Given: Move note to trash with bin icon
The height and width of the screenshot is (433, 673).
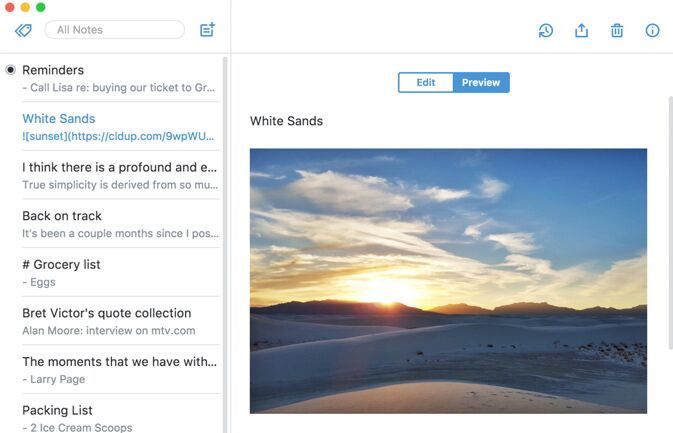Looking at the screenshot, I should [x=617, y=30].
